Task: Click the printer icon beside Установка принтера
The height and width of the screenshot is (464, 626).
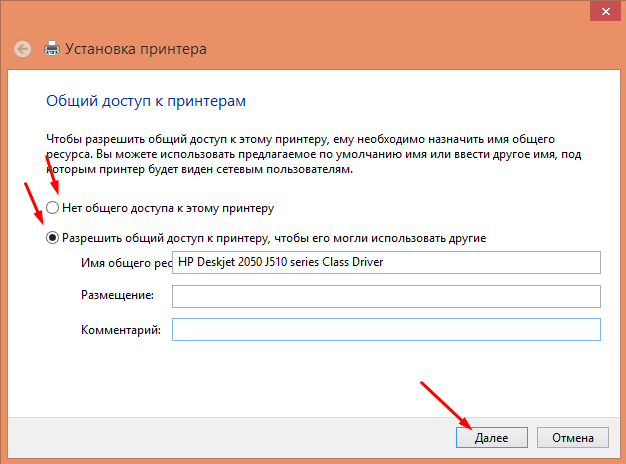Action: pos(51,48)
